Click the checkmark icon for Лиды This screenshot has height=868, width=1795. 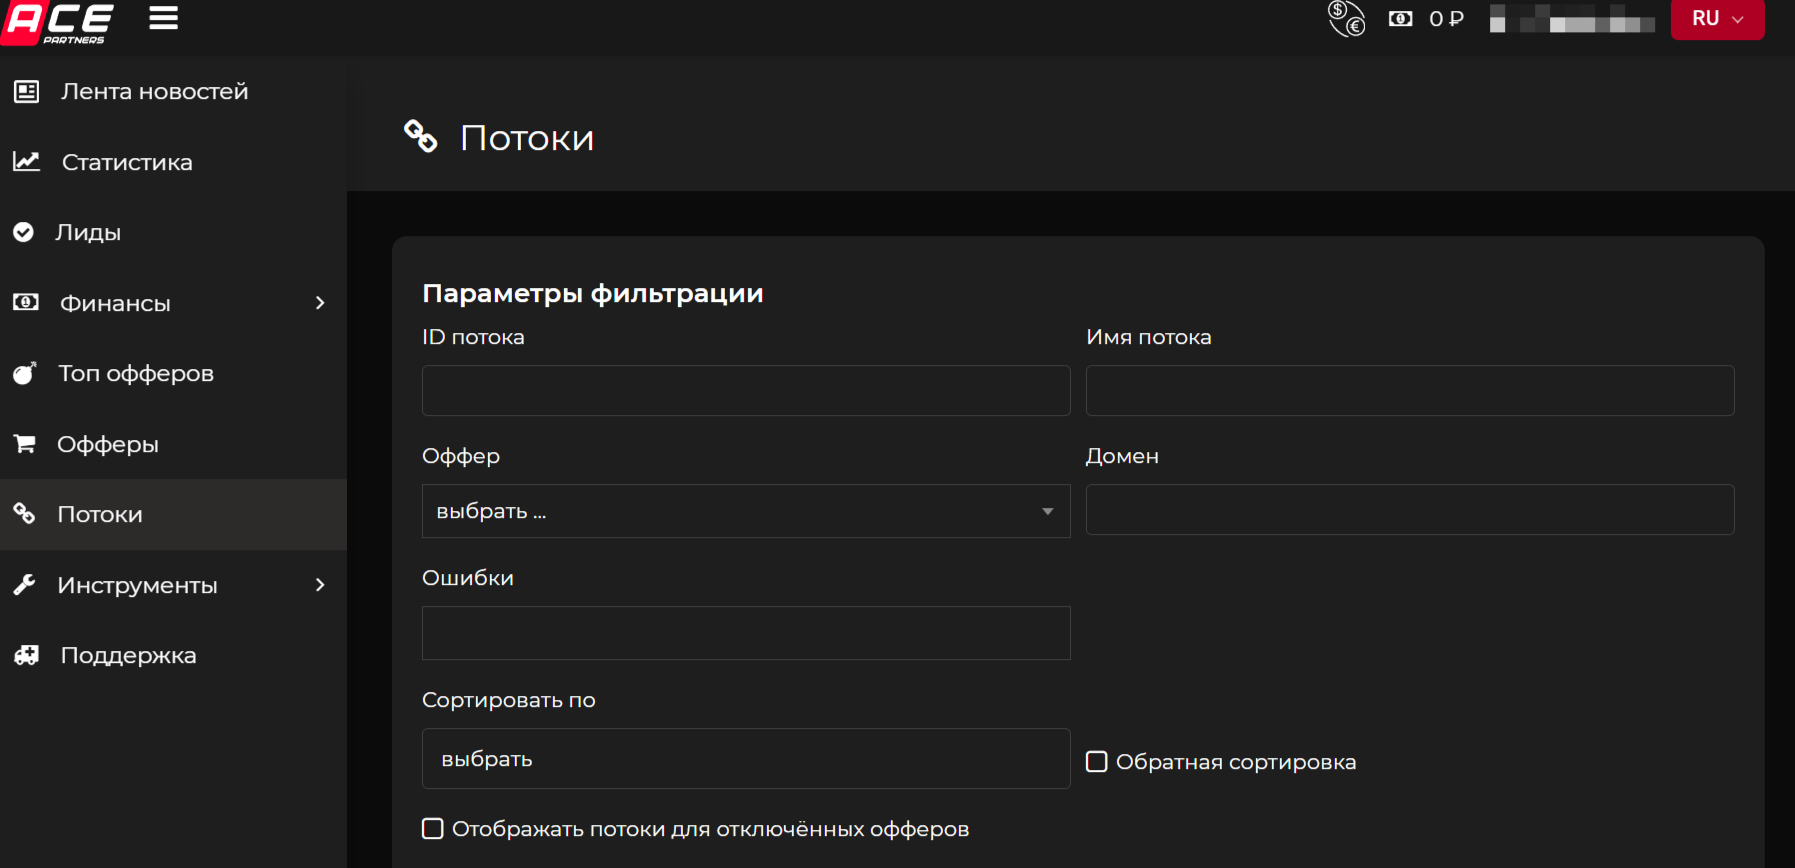pos(23,232)
